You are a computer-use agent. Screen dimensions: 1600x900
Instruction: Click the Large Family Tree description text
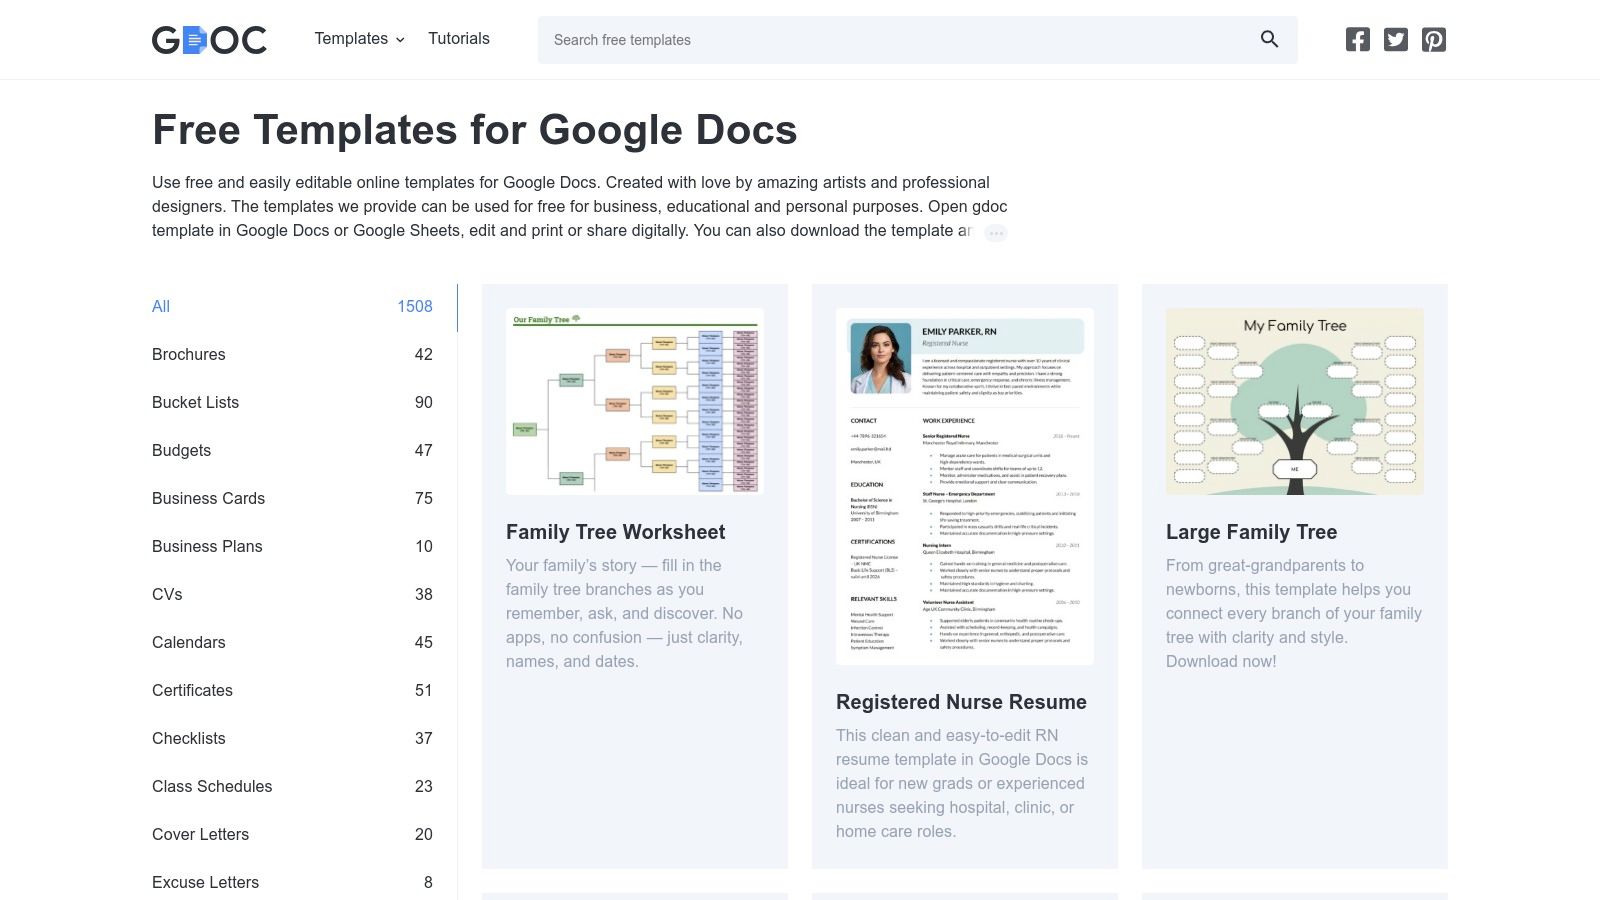(1294, 614)
